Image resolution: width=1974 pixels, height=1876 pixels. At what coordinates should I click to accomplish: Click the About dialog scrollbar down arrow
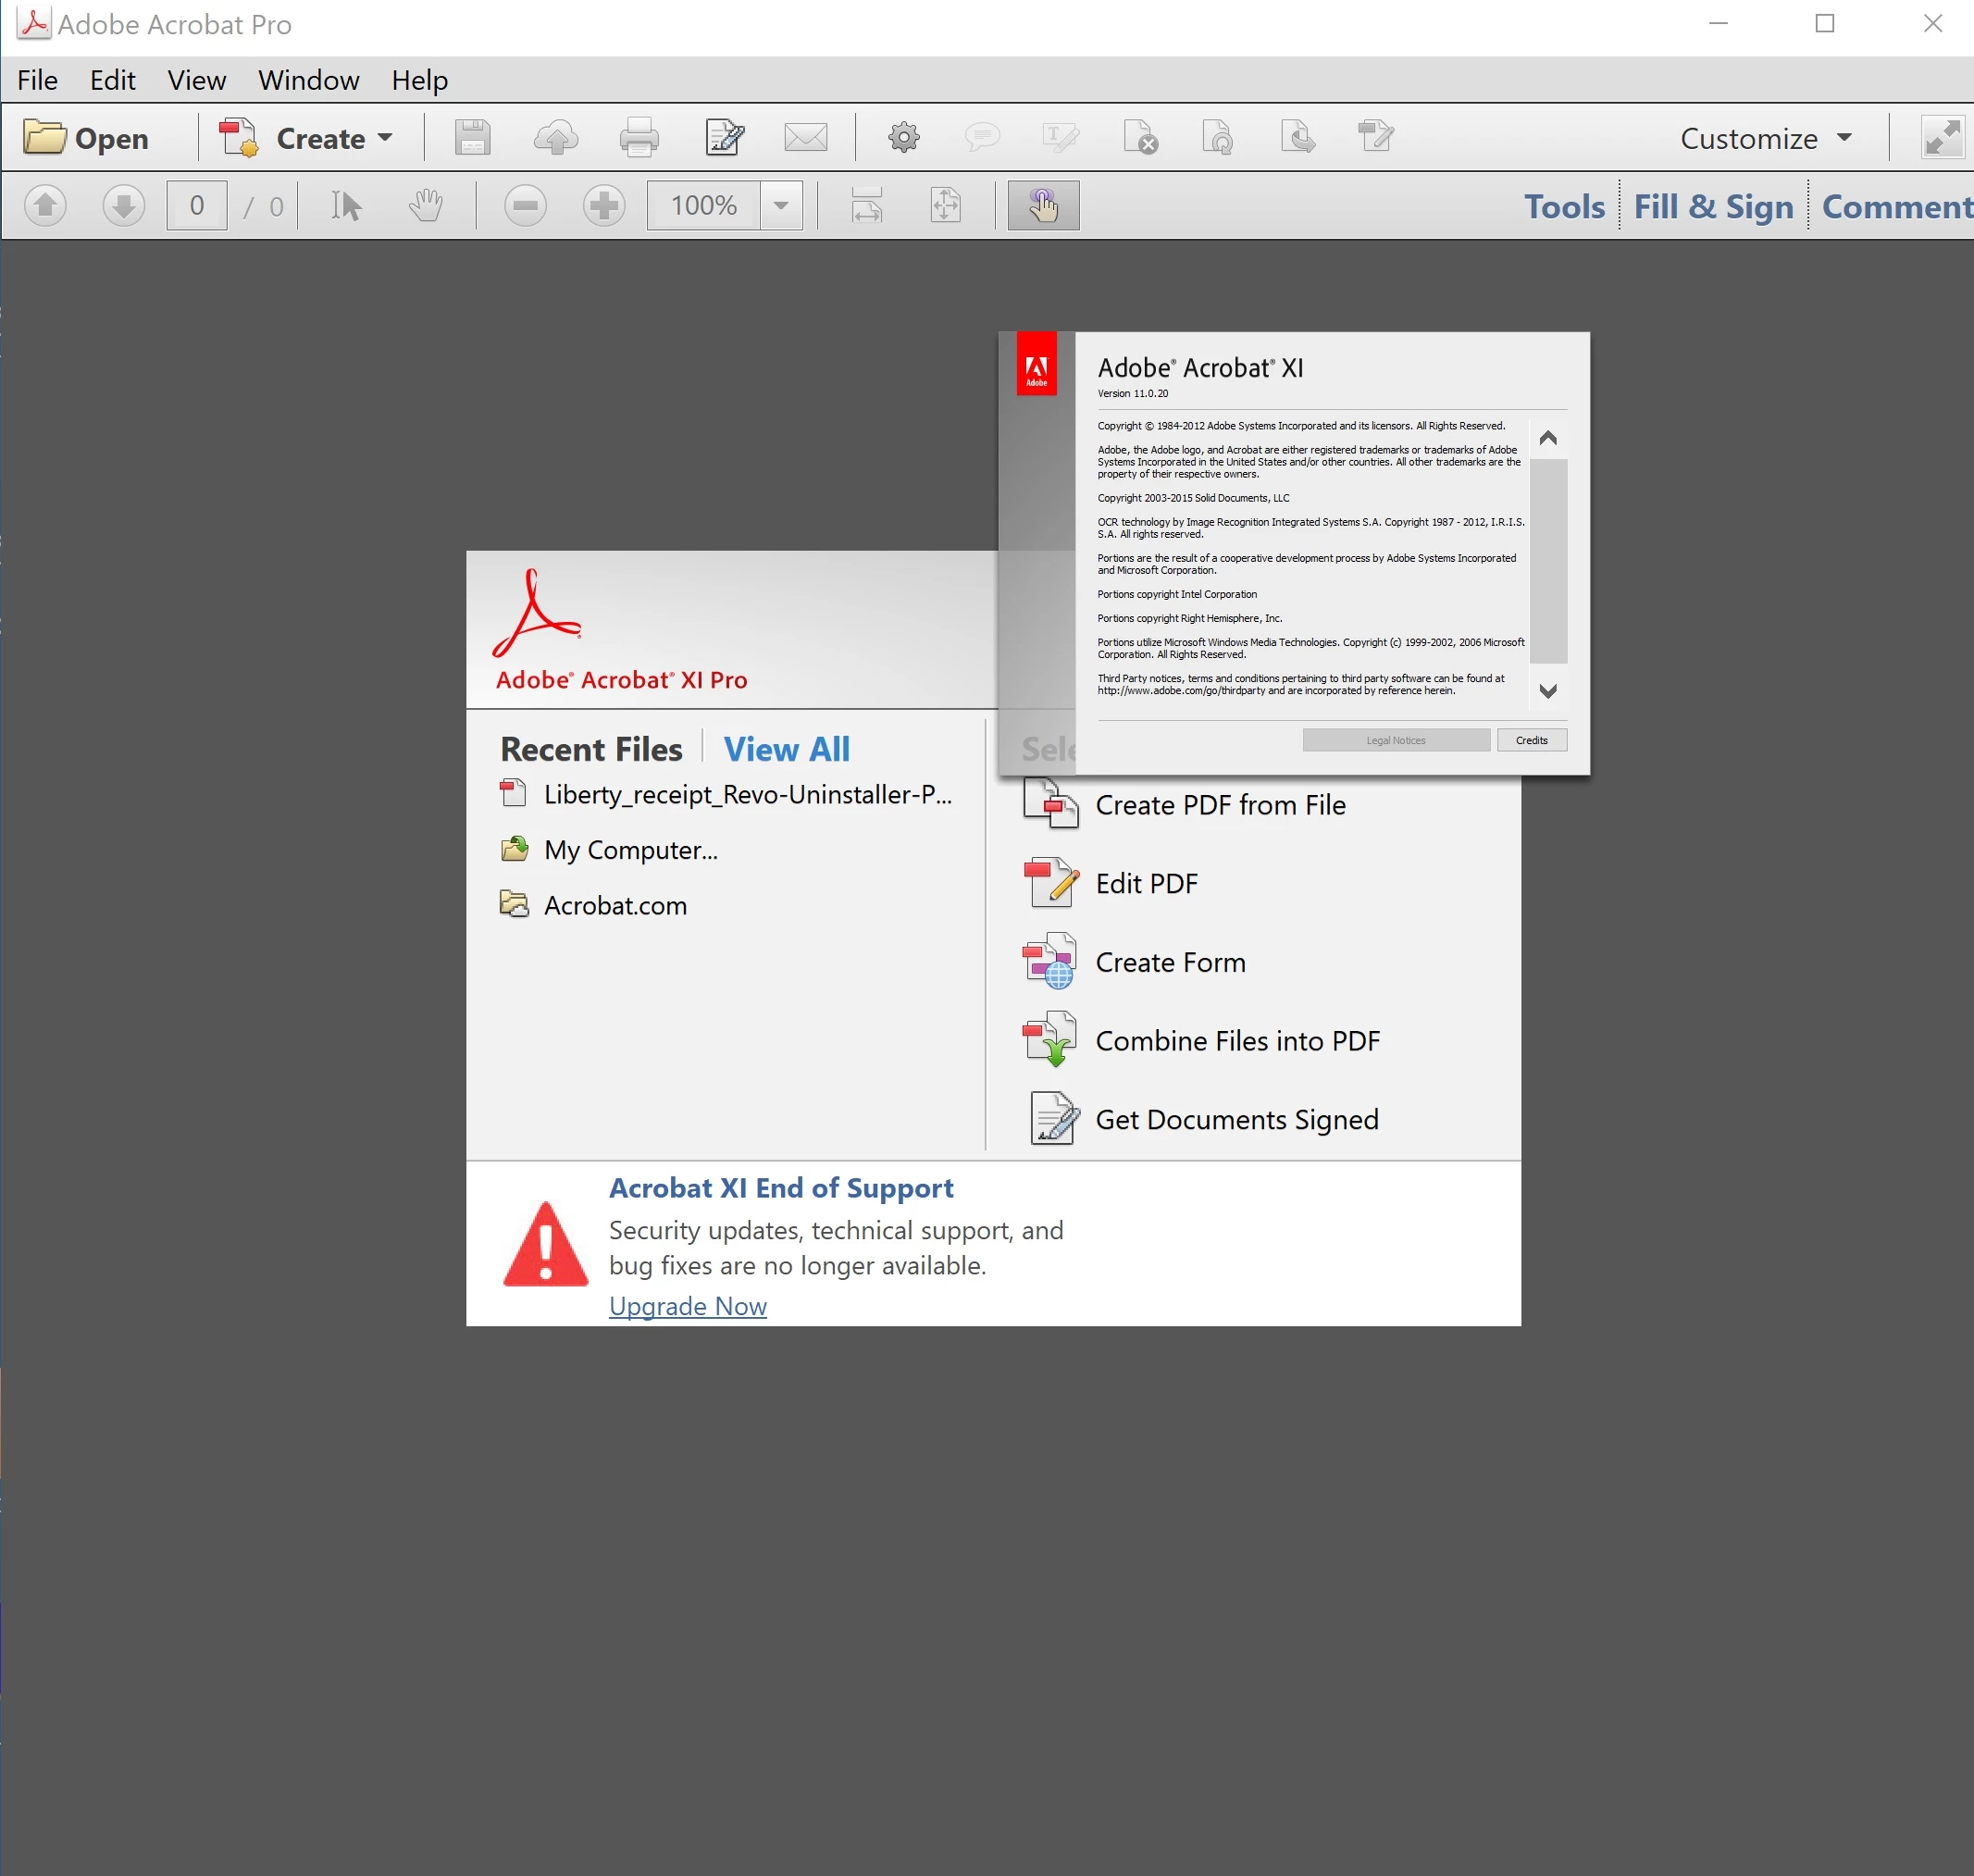point(1547,691)
